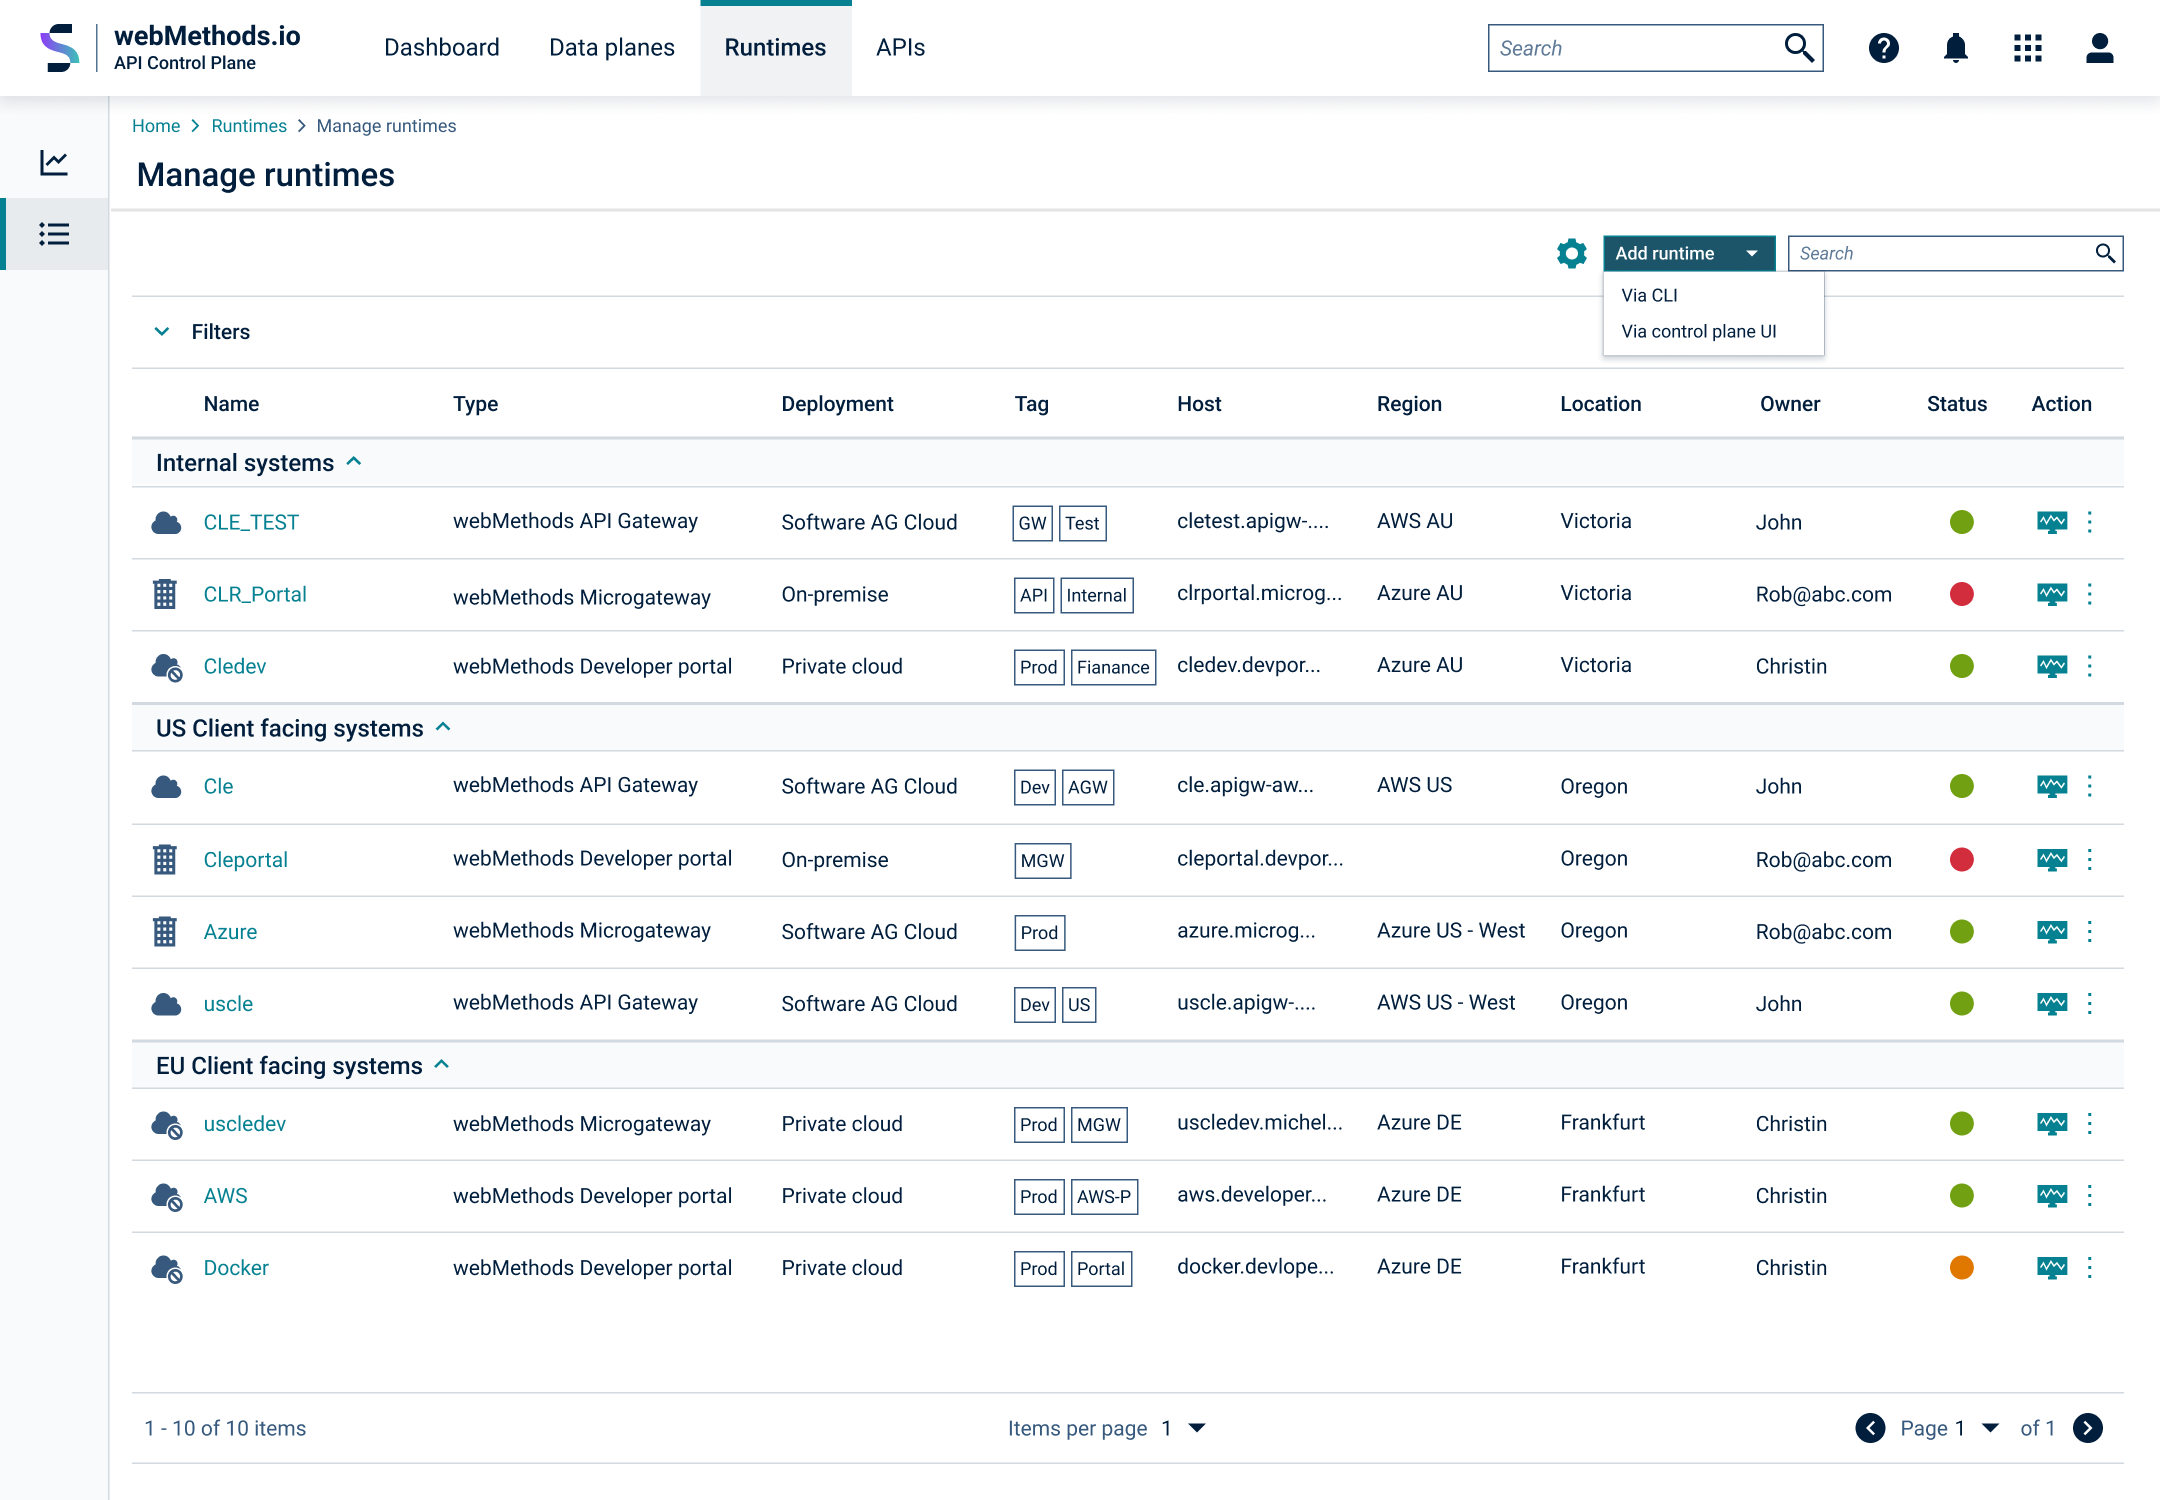Click the Status column header
Viewport: 2160px width, 1500px height.
point(1957,403)
